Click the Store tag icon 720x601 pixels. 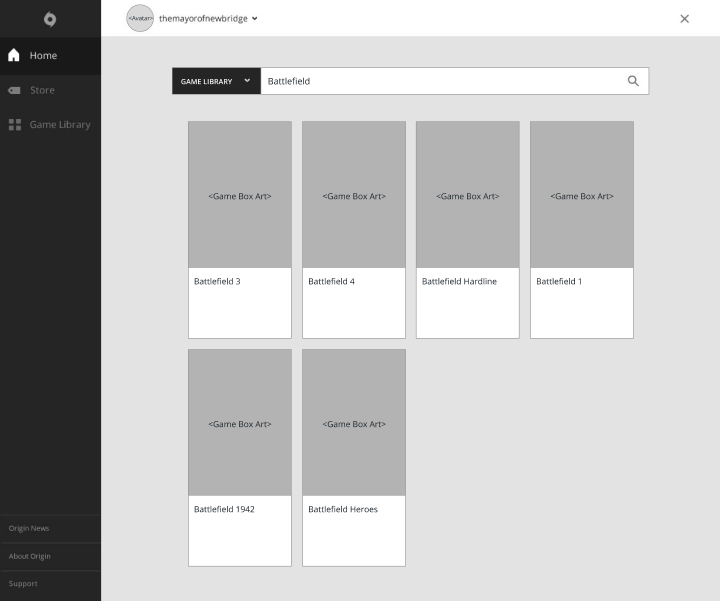[x=14, y=90]
